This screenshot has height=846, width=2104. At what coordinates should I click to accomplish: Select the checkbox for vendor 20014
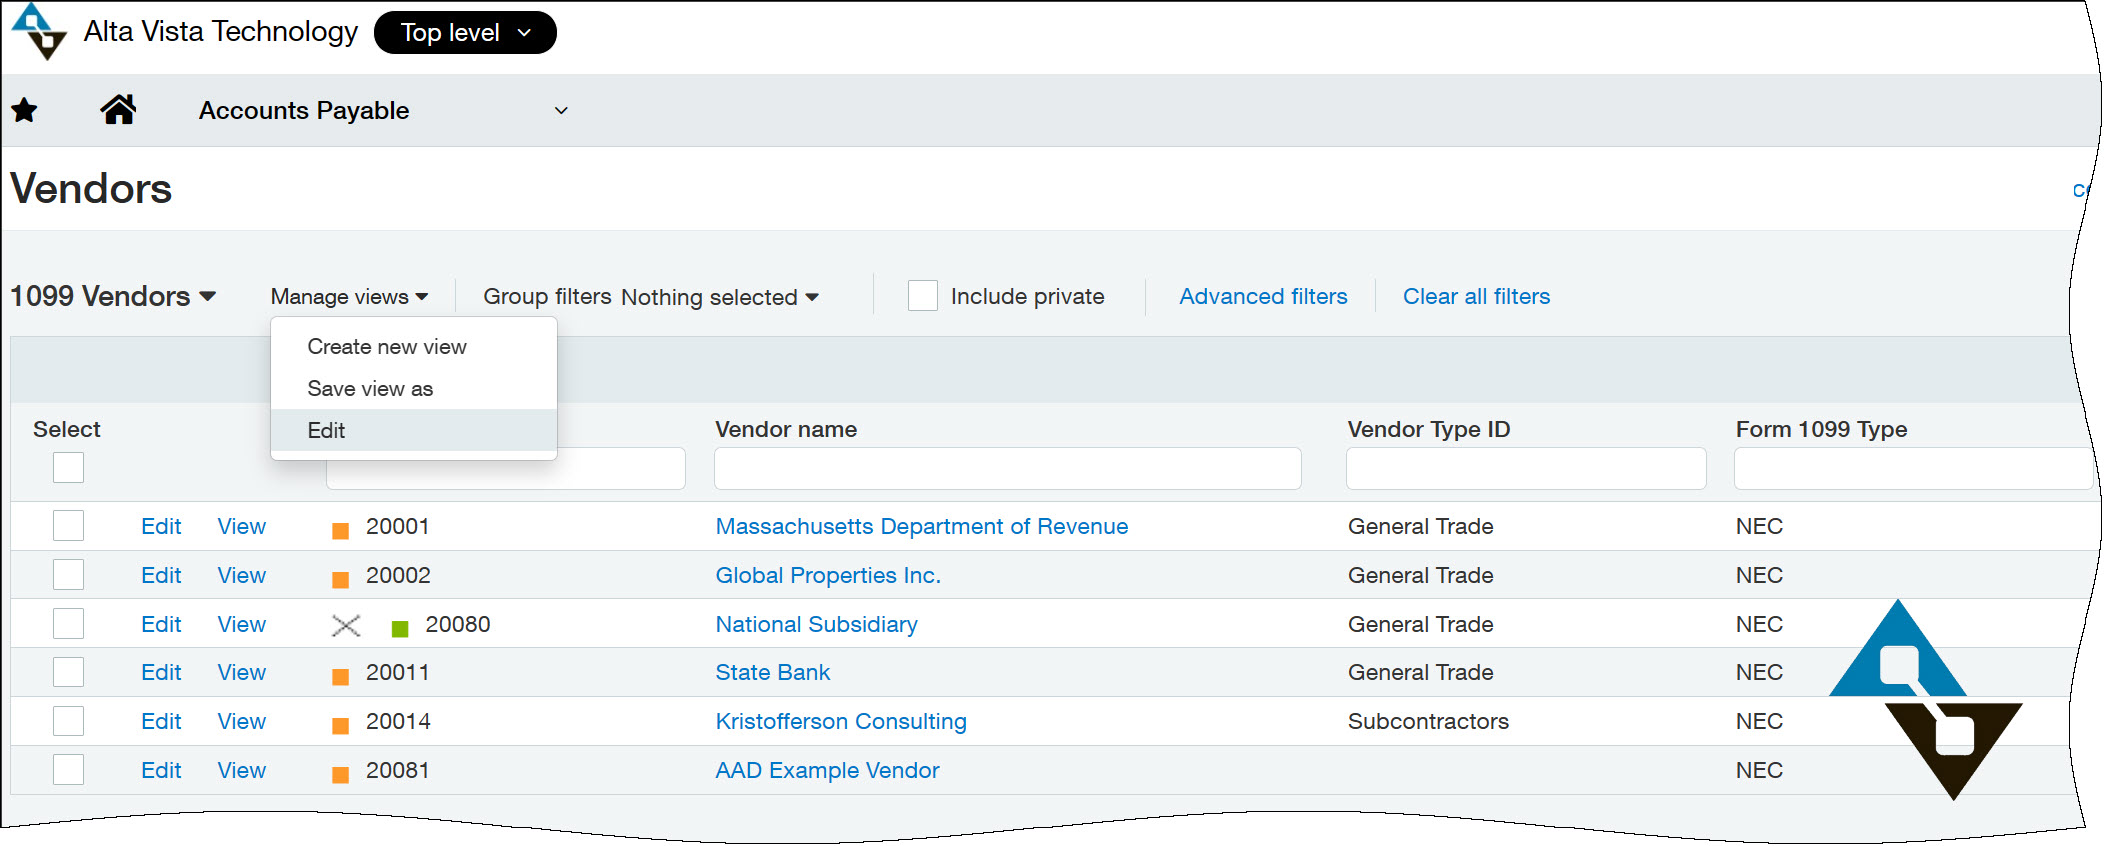[x=69, y=721]
